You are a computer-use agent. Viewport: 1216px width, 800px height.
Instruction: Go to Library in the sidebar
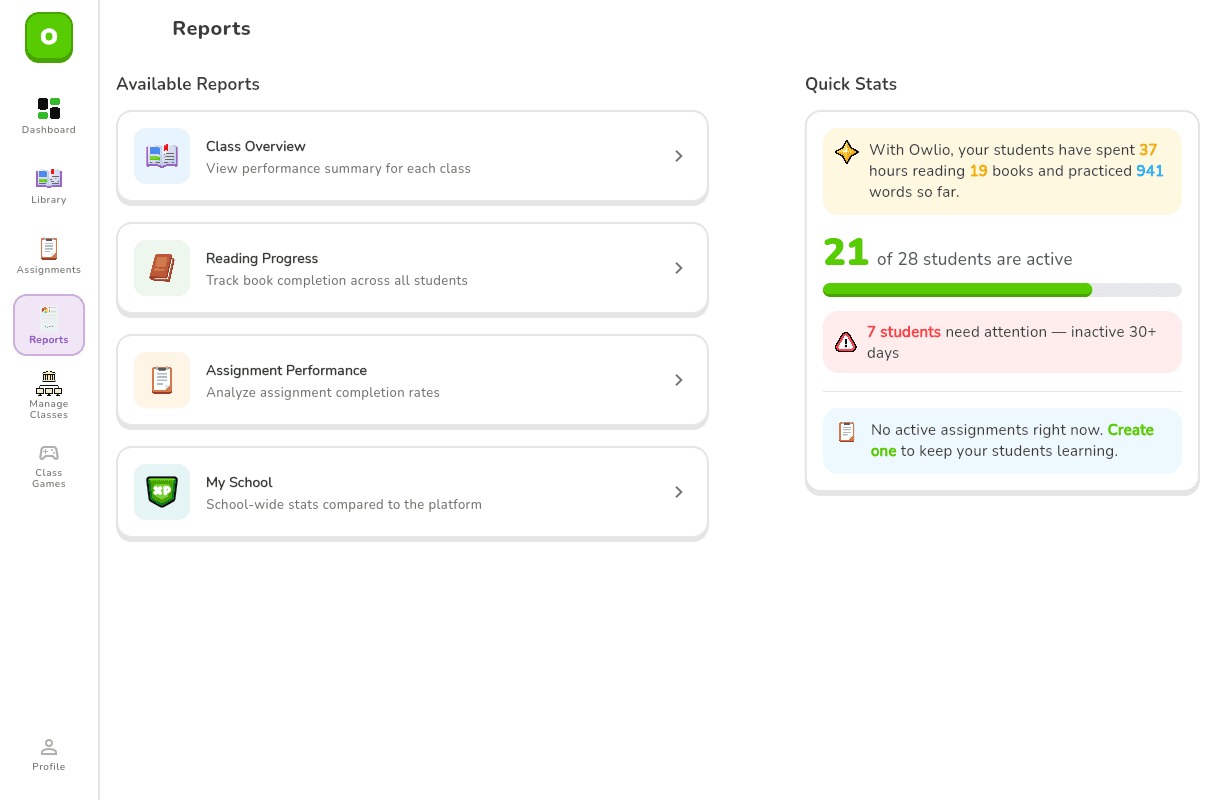(x=49, y=179)
